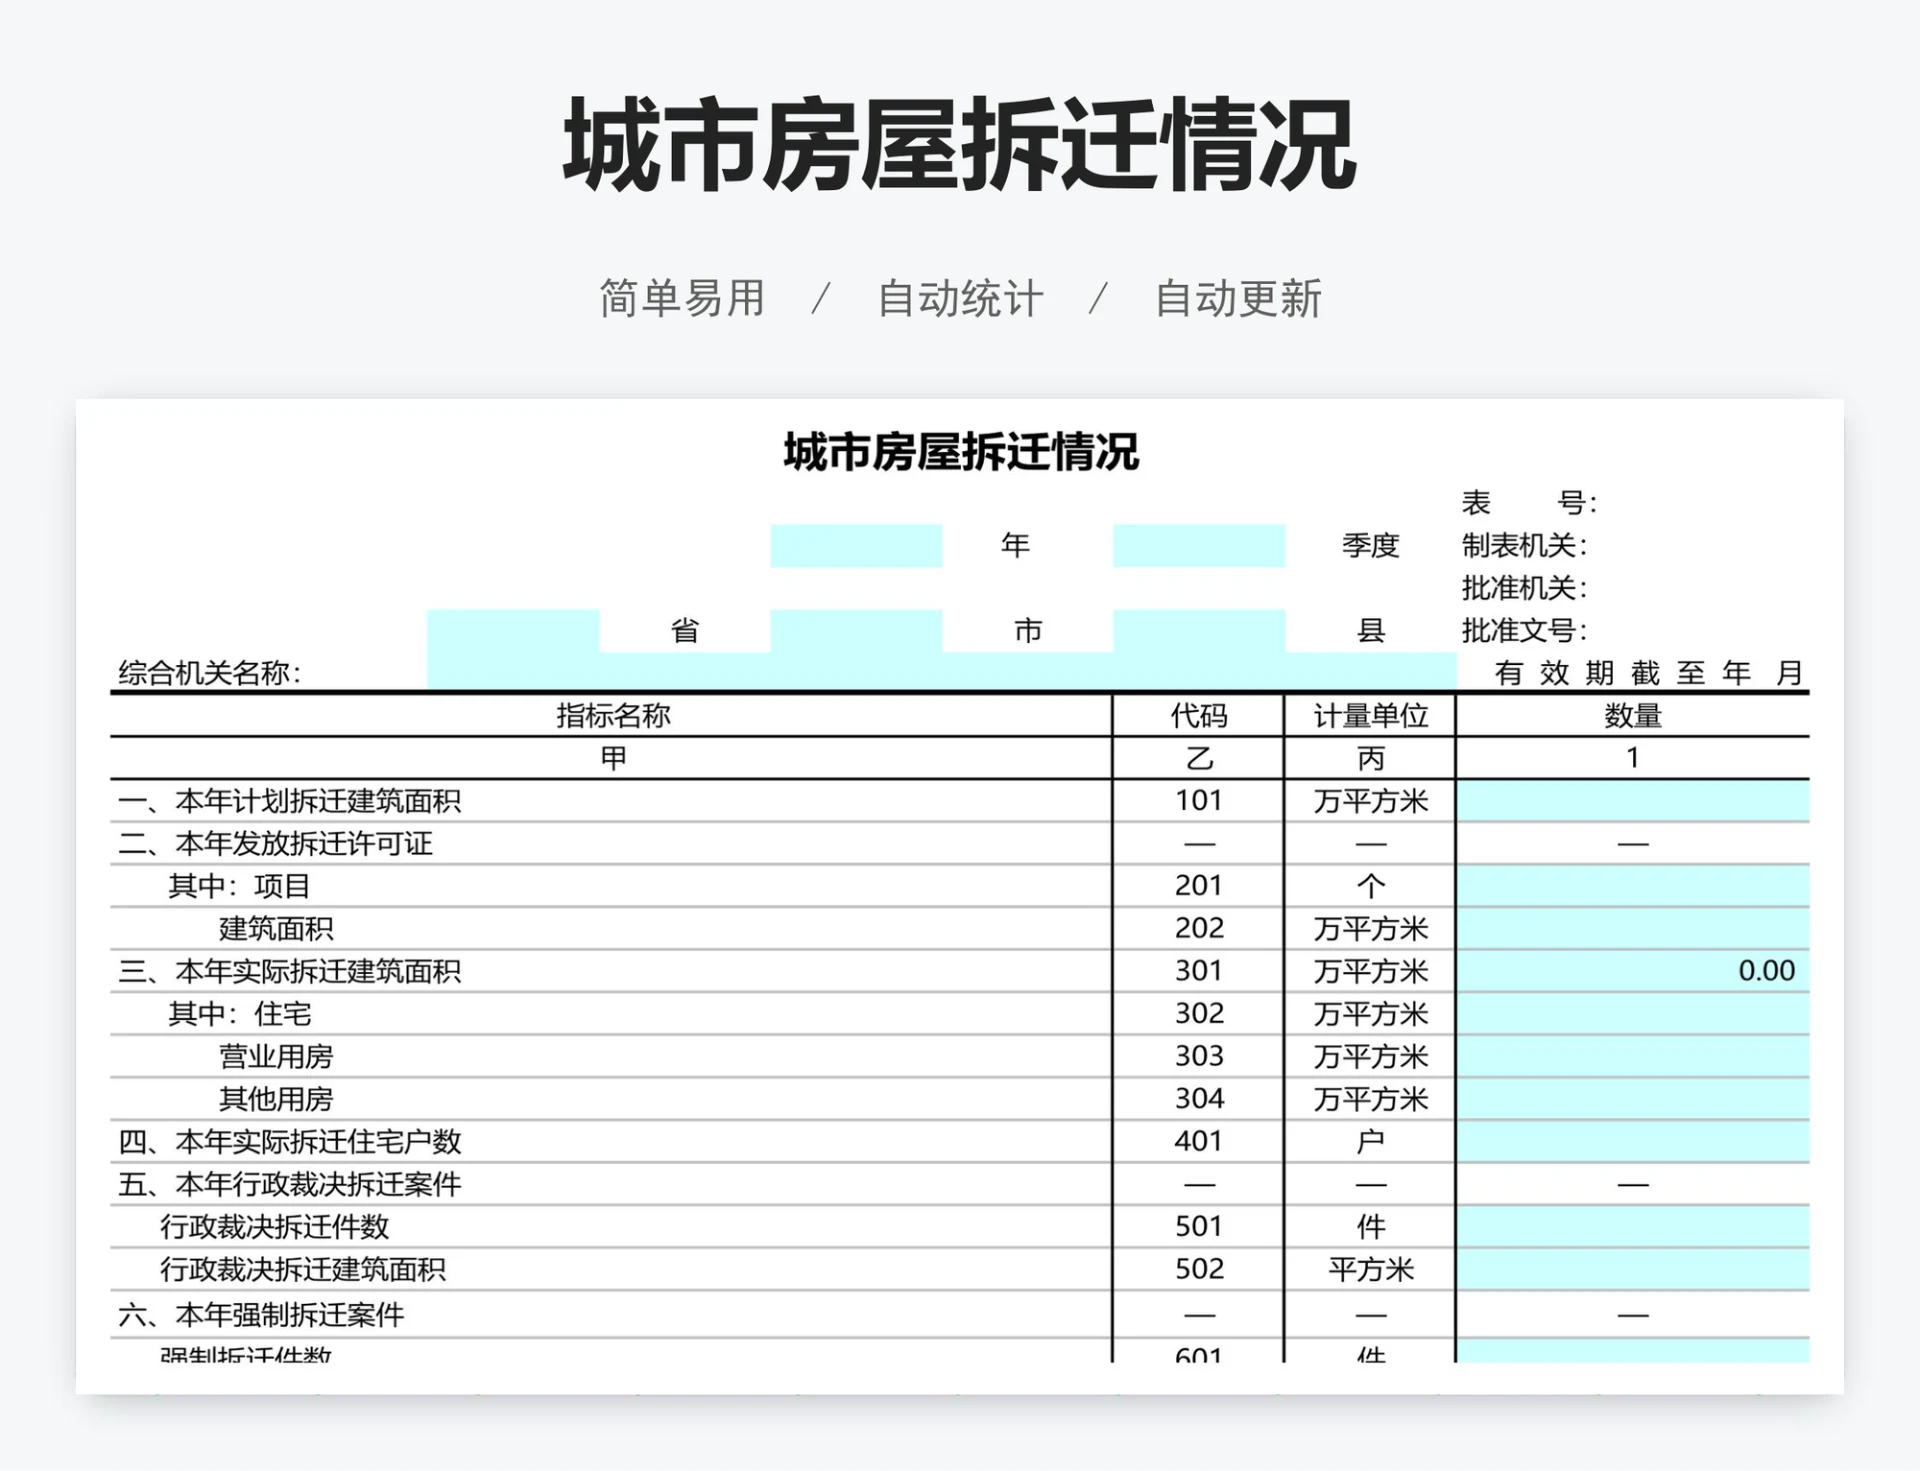The image size is (1920, 1471).
Task: Click the 综合机关名称 label
Action: tap(210, 673)
